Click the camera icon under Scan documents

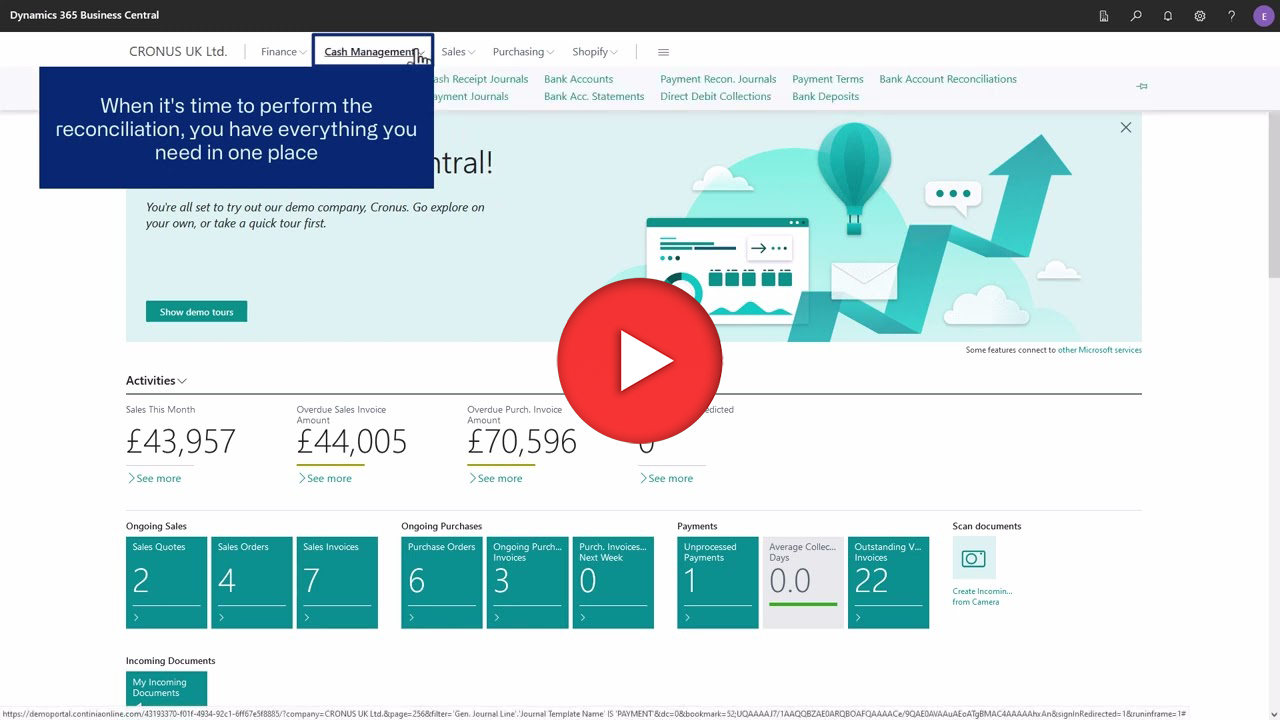pos(974,559)
